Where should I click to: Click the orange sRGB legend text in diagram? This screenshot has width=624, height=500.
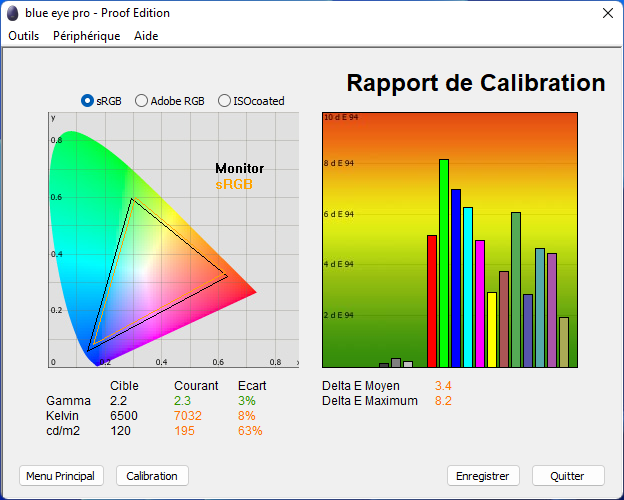pos(233,184)
